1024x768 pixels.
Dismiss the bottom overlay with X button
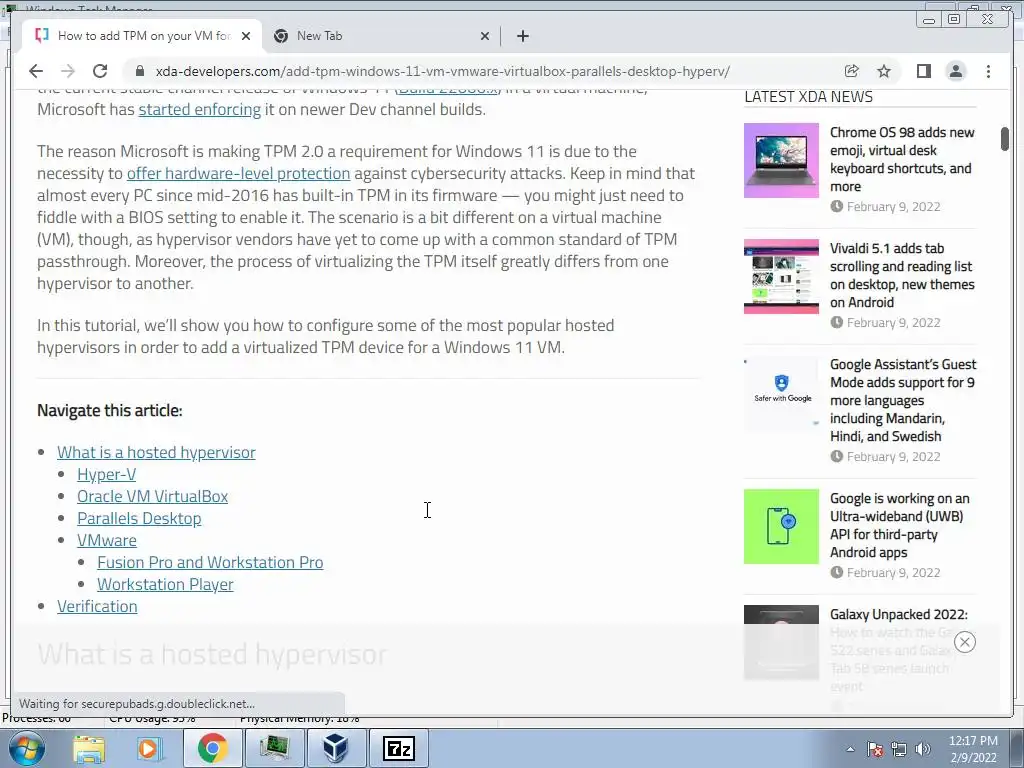click(965, 642)
